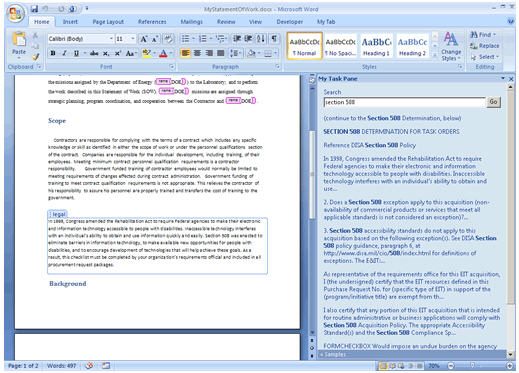This screenshot has width=519, height=373.
Task: Save document via Quick Access toolbar
Action: point(34,9)
